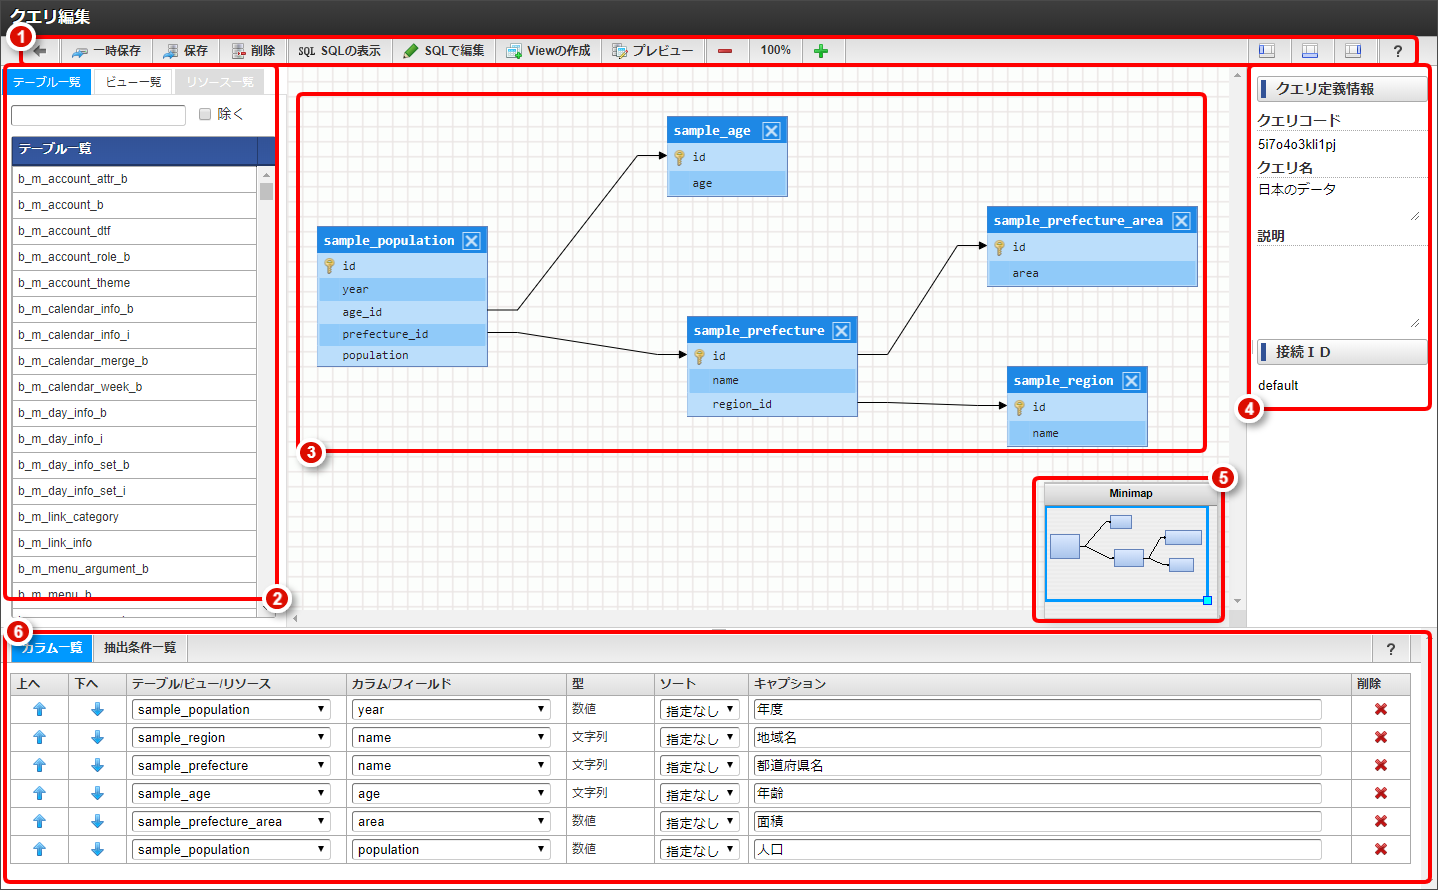Remove sample_age table from the diagram
Viewport: 1438px width, 890px height.
coord(771,131)
